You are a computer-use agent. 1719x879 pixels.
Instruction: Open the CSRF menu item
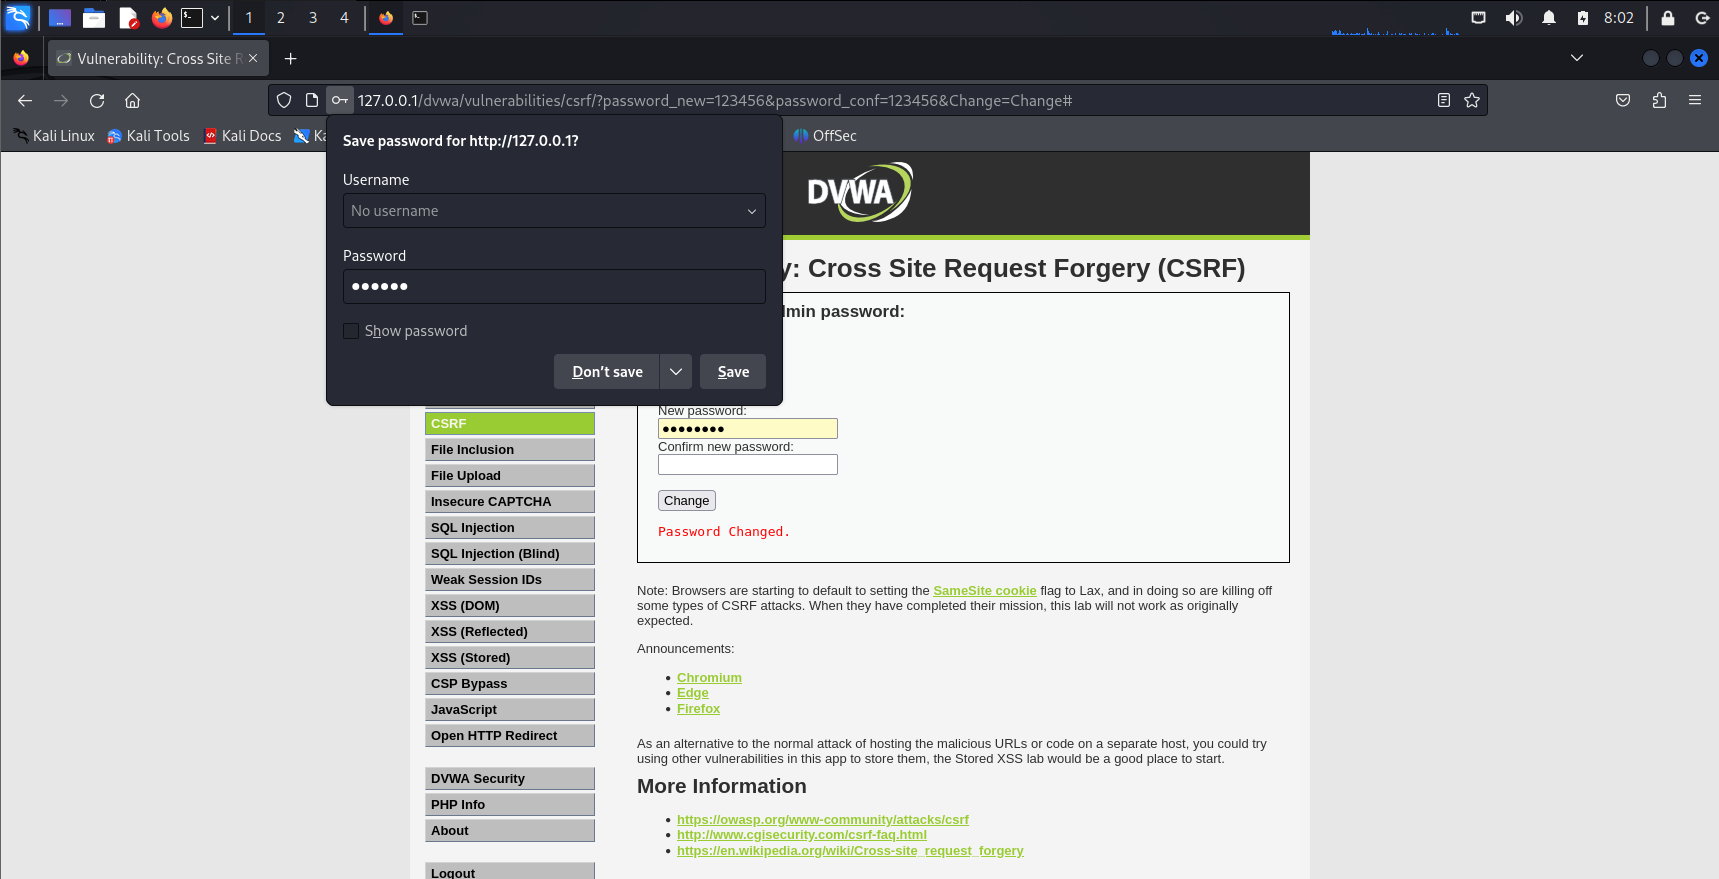pos(510,424)
